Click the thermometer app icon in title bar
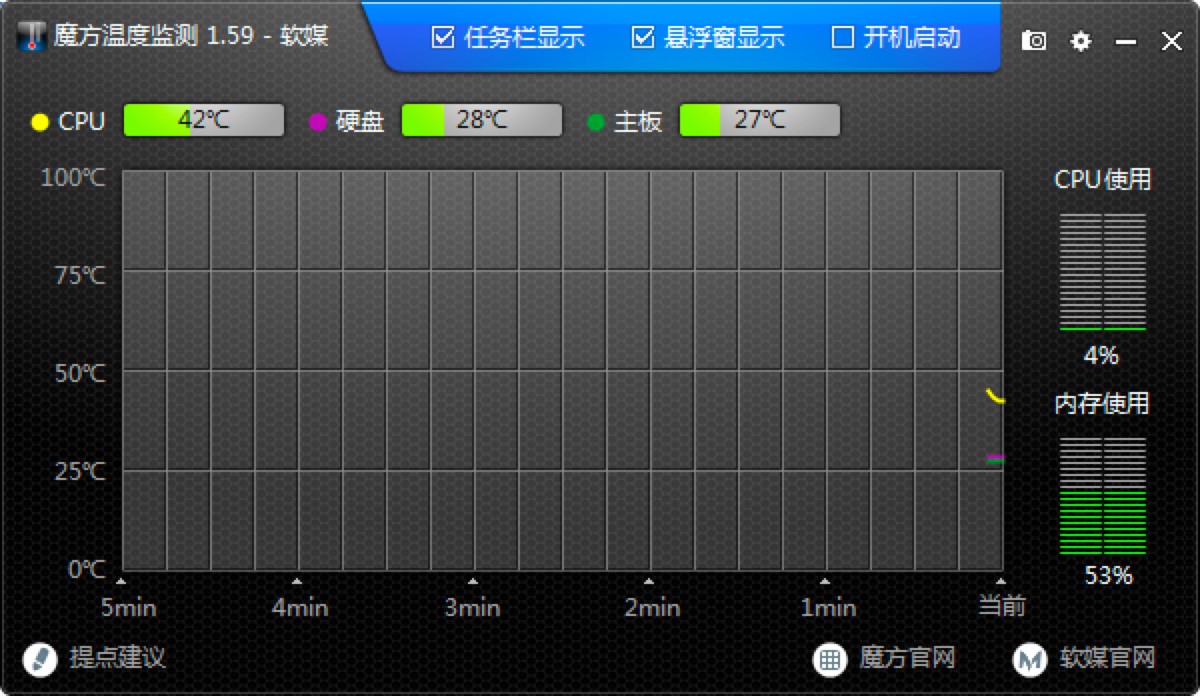This screenshot has width=1200, height=696. (x=33, y=36)
